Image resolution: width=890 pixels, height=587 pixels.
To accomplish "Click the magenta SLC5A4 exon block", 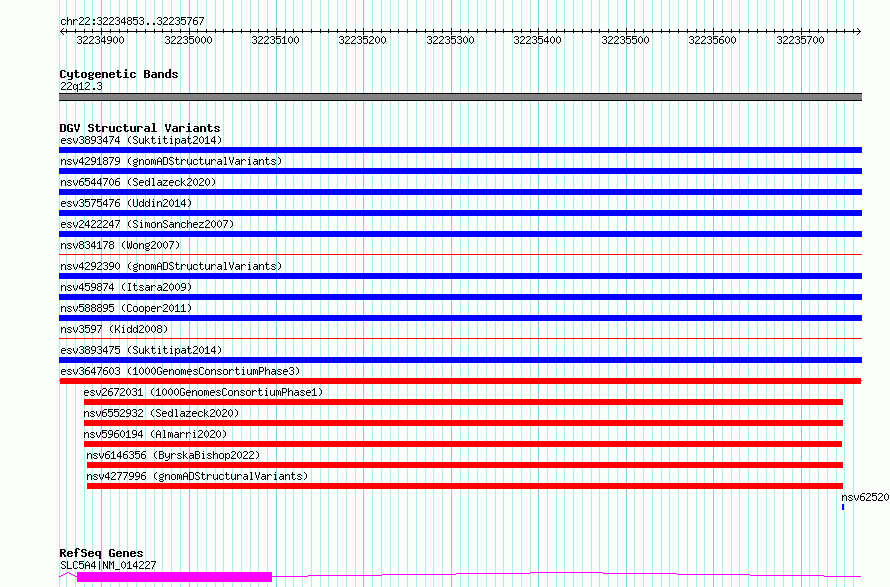I will coord(174,577).
